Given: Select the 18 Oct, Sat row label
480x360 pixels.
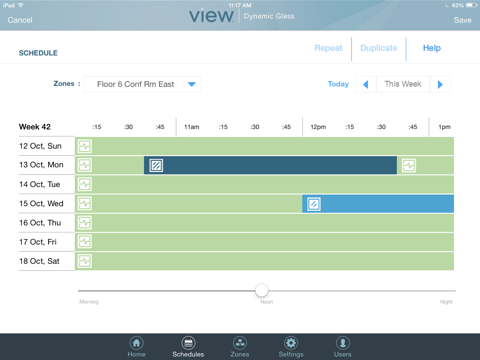Looking at the screenshot, I should click(x=39, y=261).
